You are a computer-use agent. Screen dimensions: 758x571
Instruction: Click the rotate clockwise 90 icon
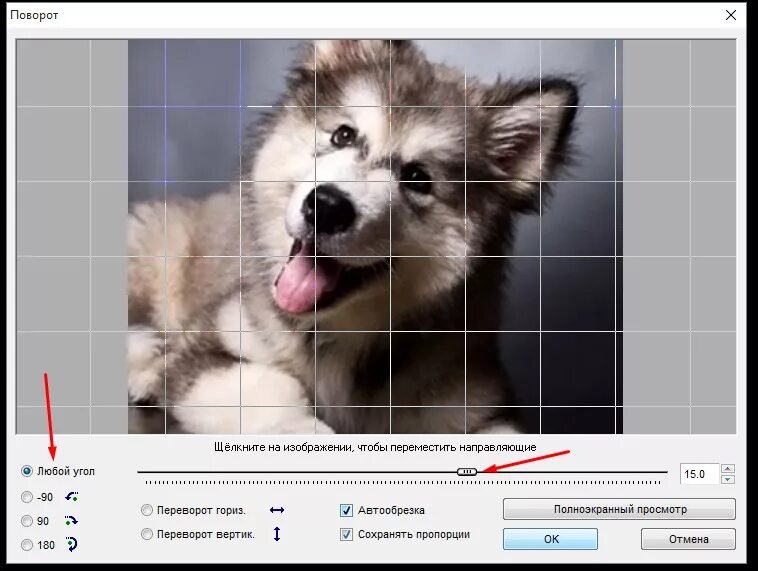pyautogui.click(x=71, y=521)
